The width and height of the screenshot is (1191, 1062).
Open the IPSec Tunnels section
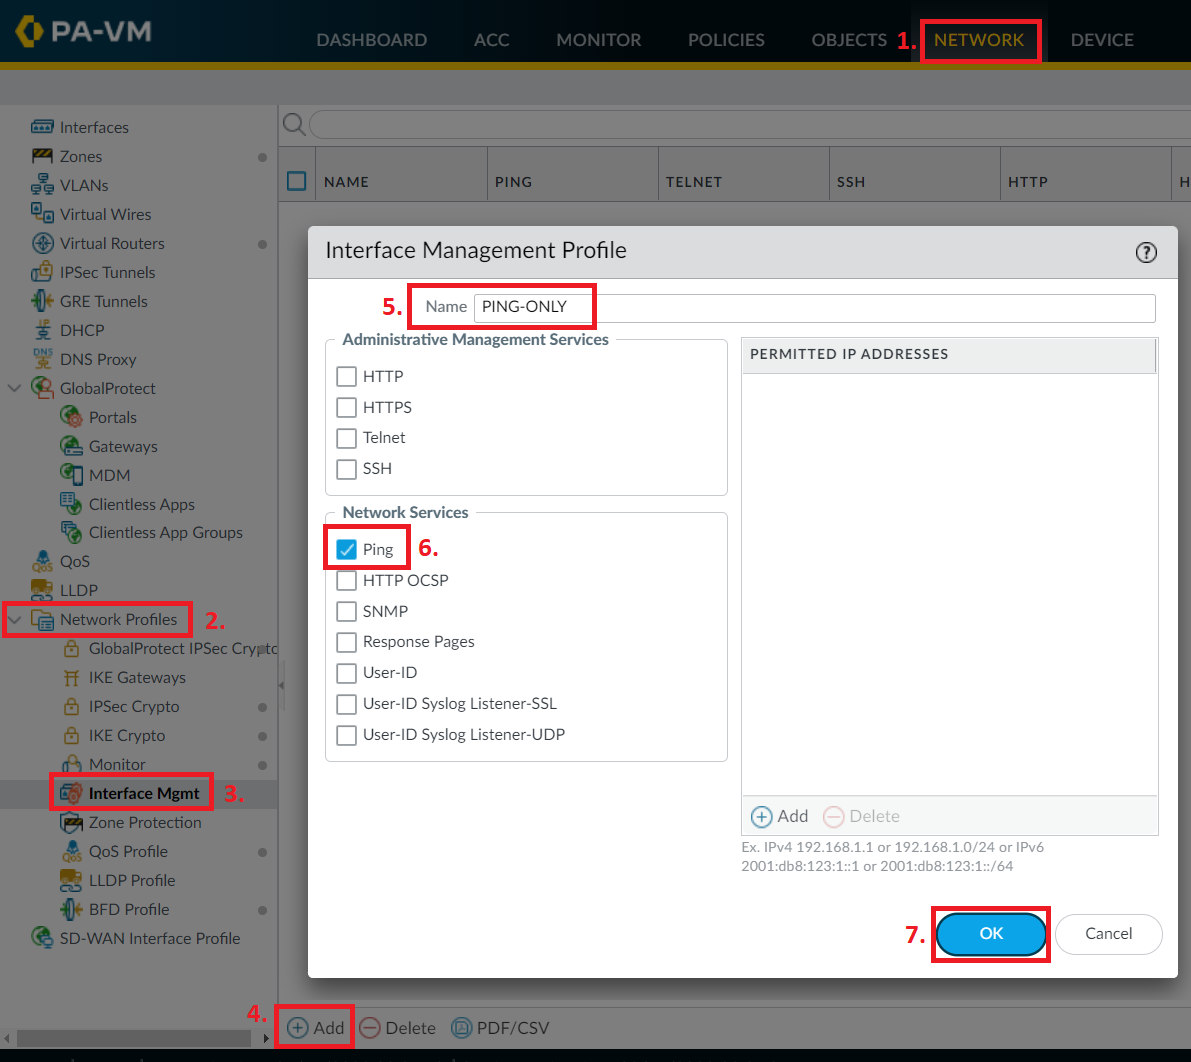(107, 272)
